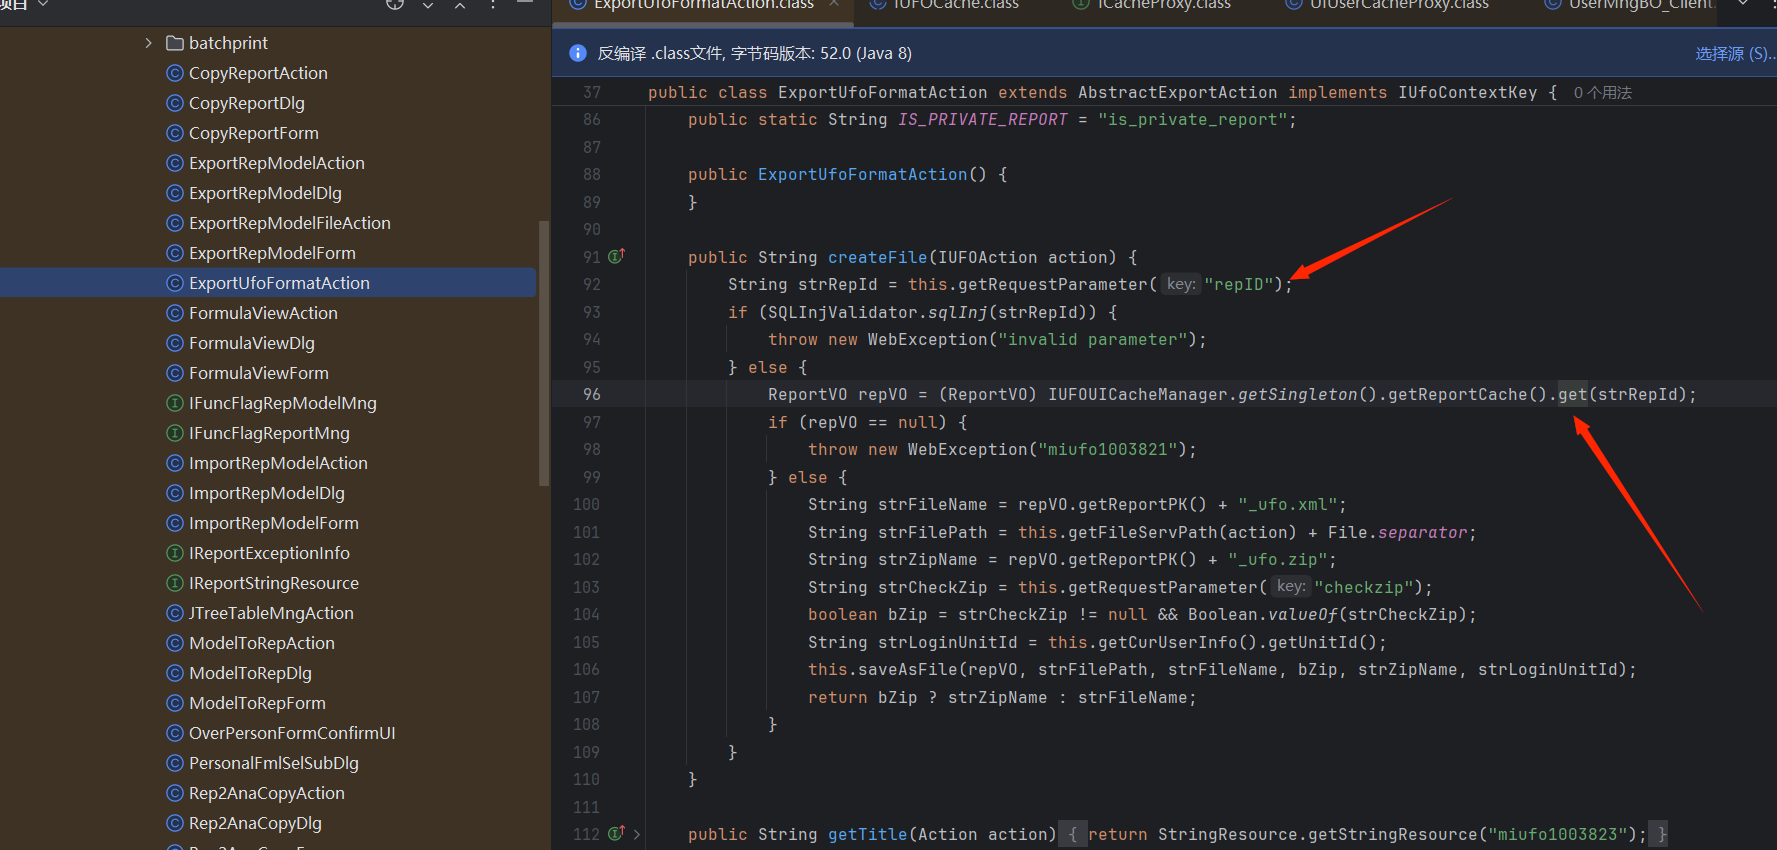Click the class icon beside JTreeTableMngAction

175,613
